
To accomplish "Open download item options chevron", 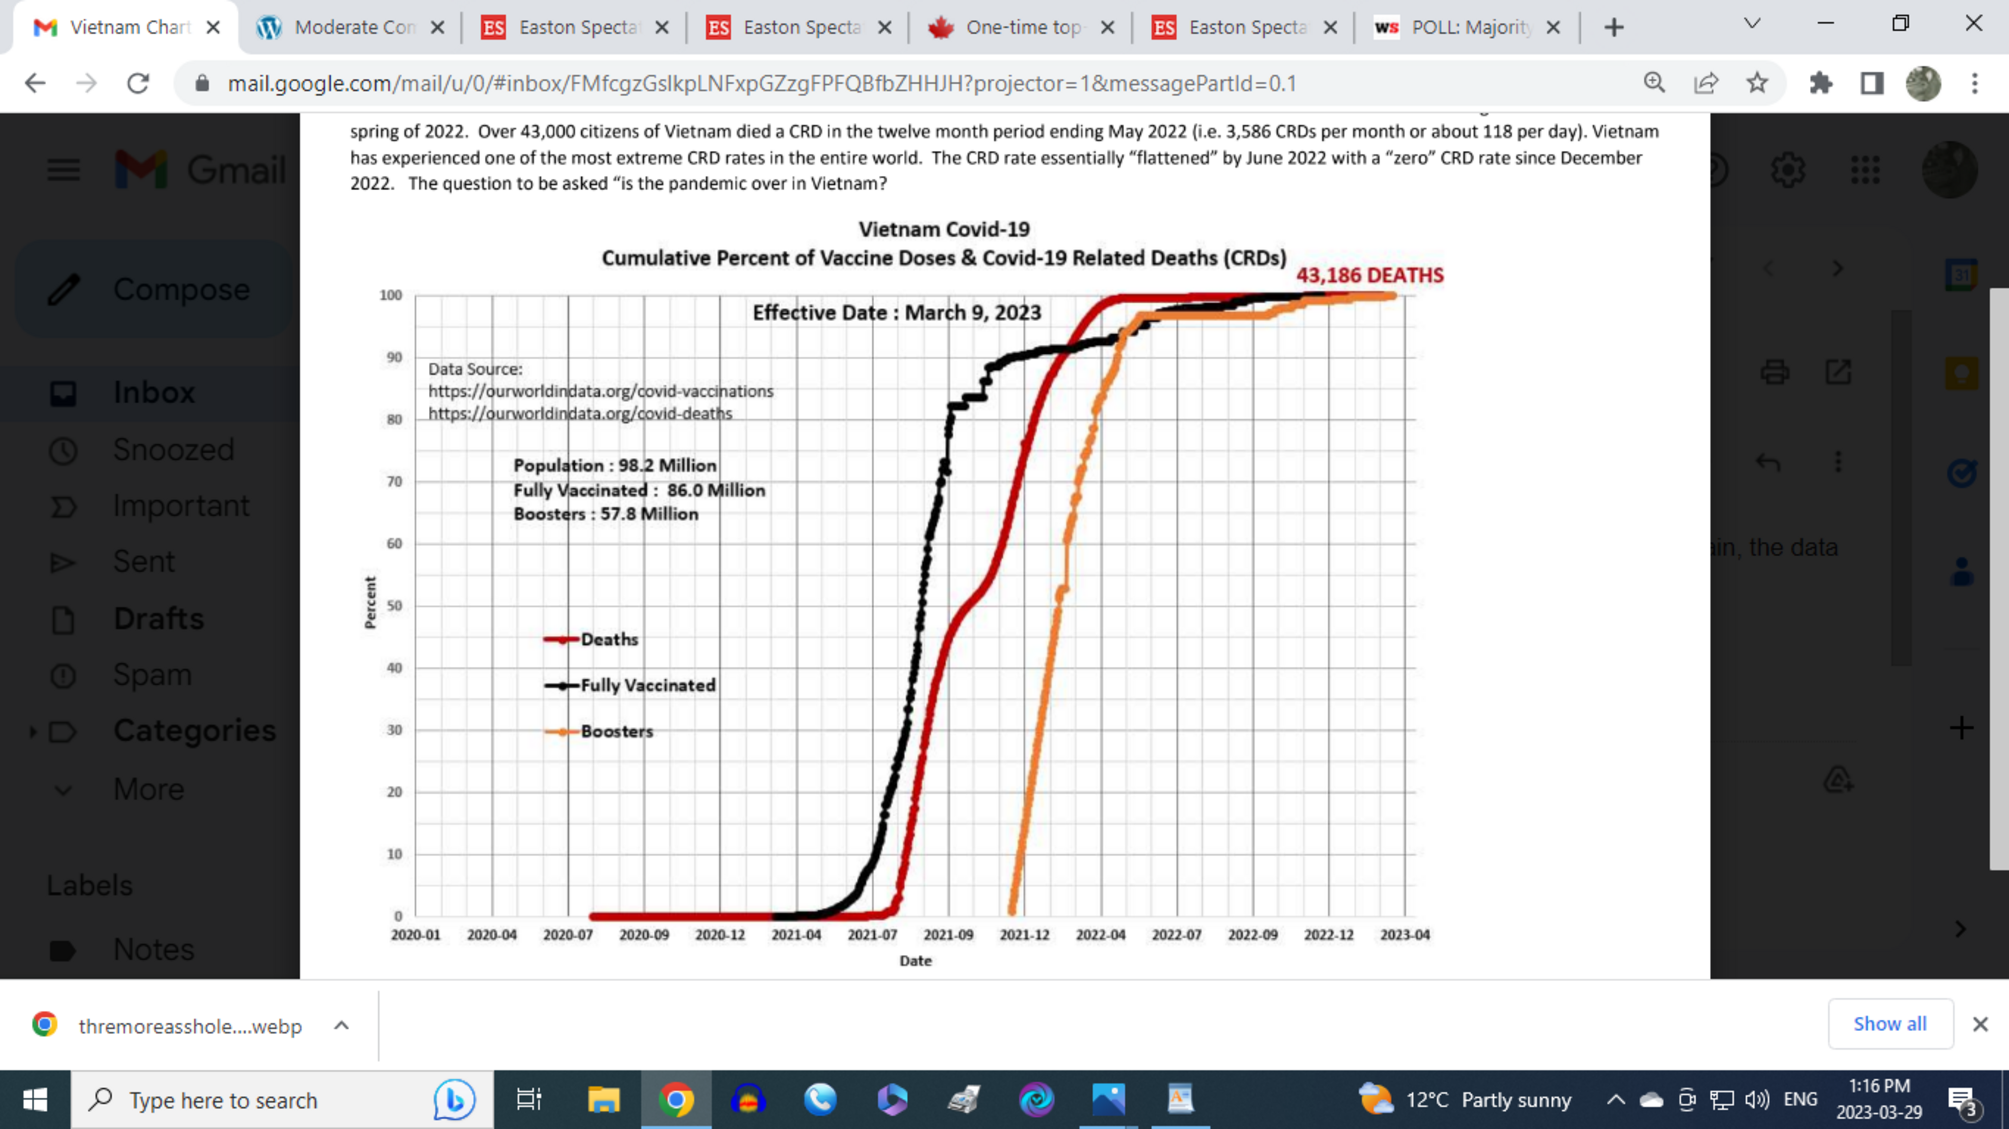I will pyautogui.click(x=341, y=1025).
